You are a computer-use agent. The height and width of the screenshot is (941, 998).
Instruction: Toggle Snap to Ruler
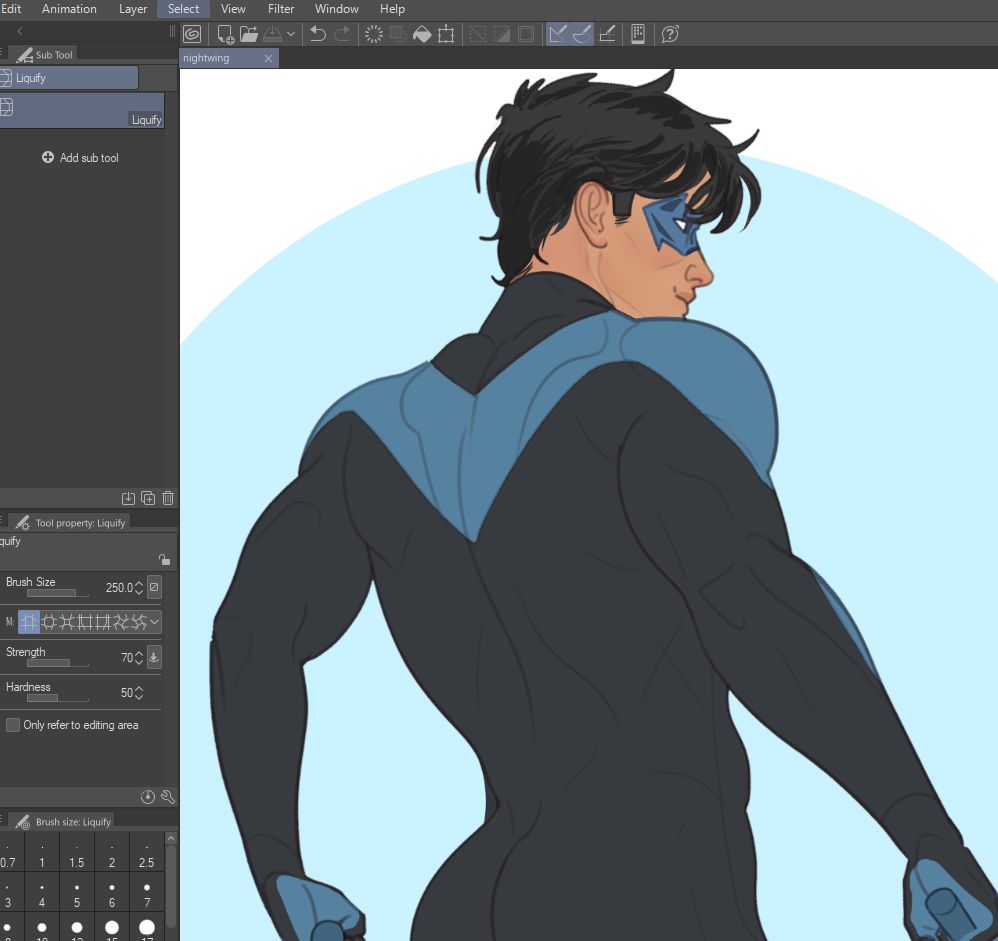pos(558,34)
